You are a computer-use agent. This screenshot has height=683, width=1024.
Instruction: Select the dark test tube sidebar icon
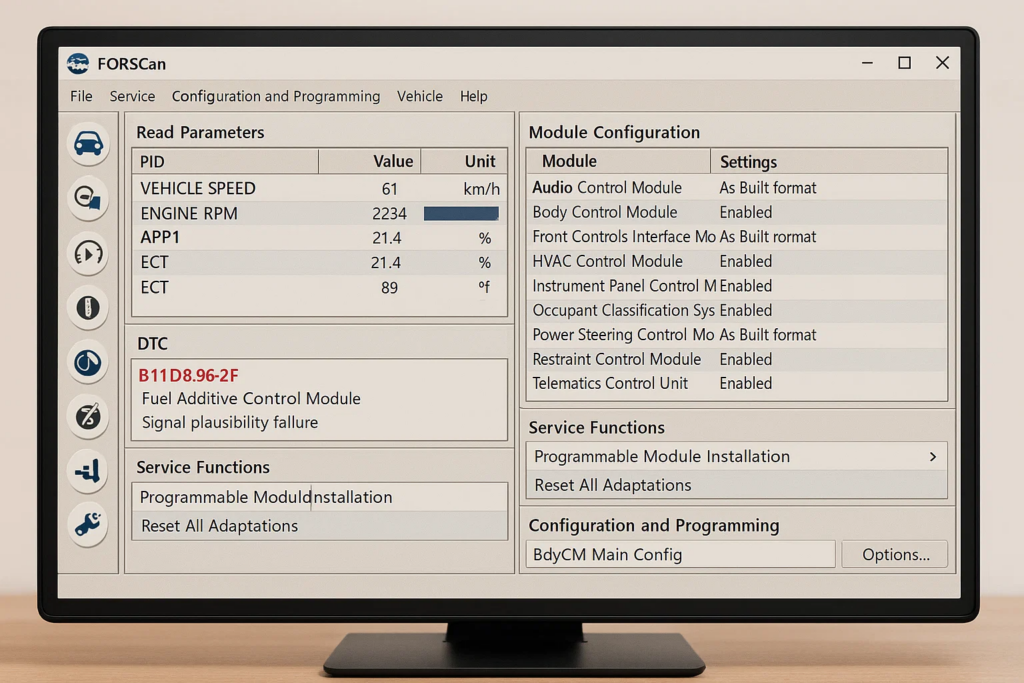[x=88, y=308]
